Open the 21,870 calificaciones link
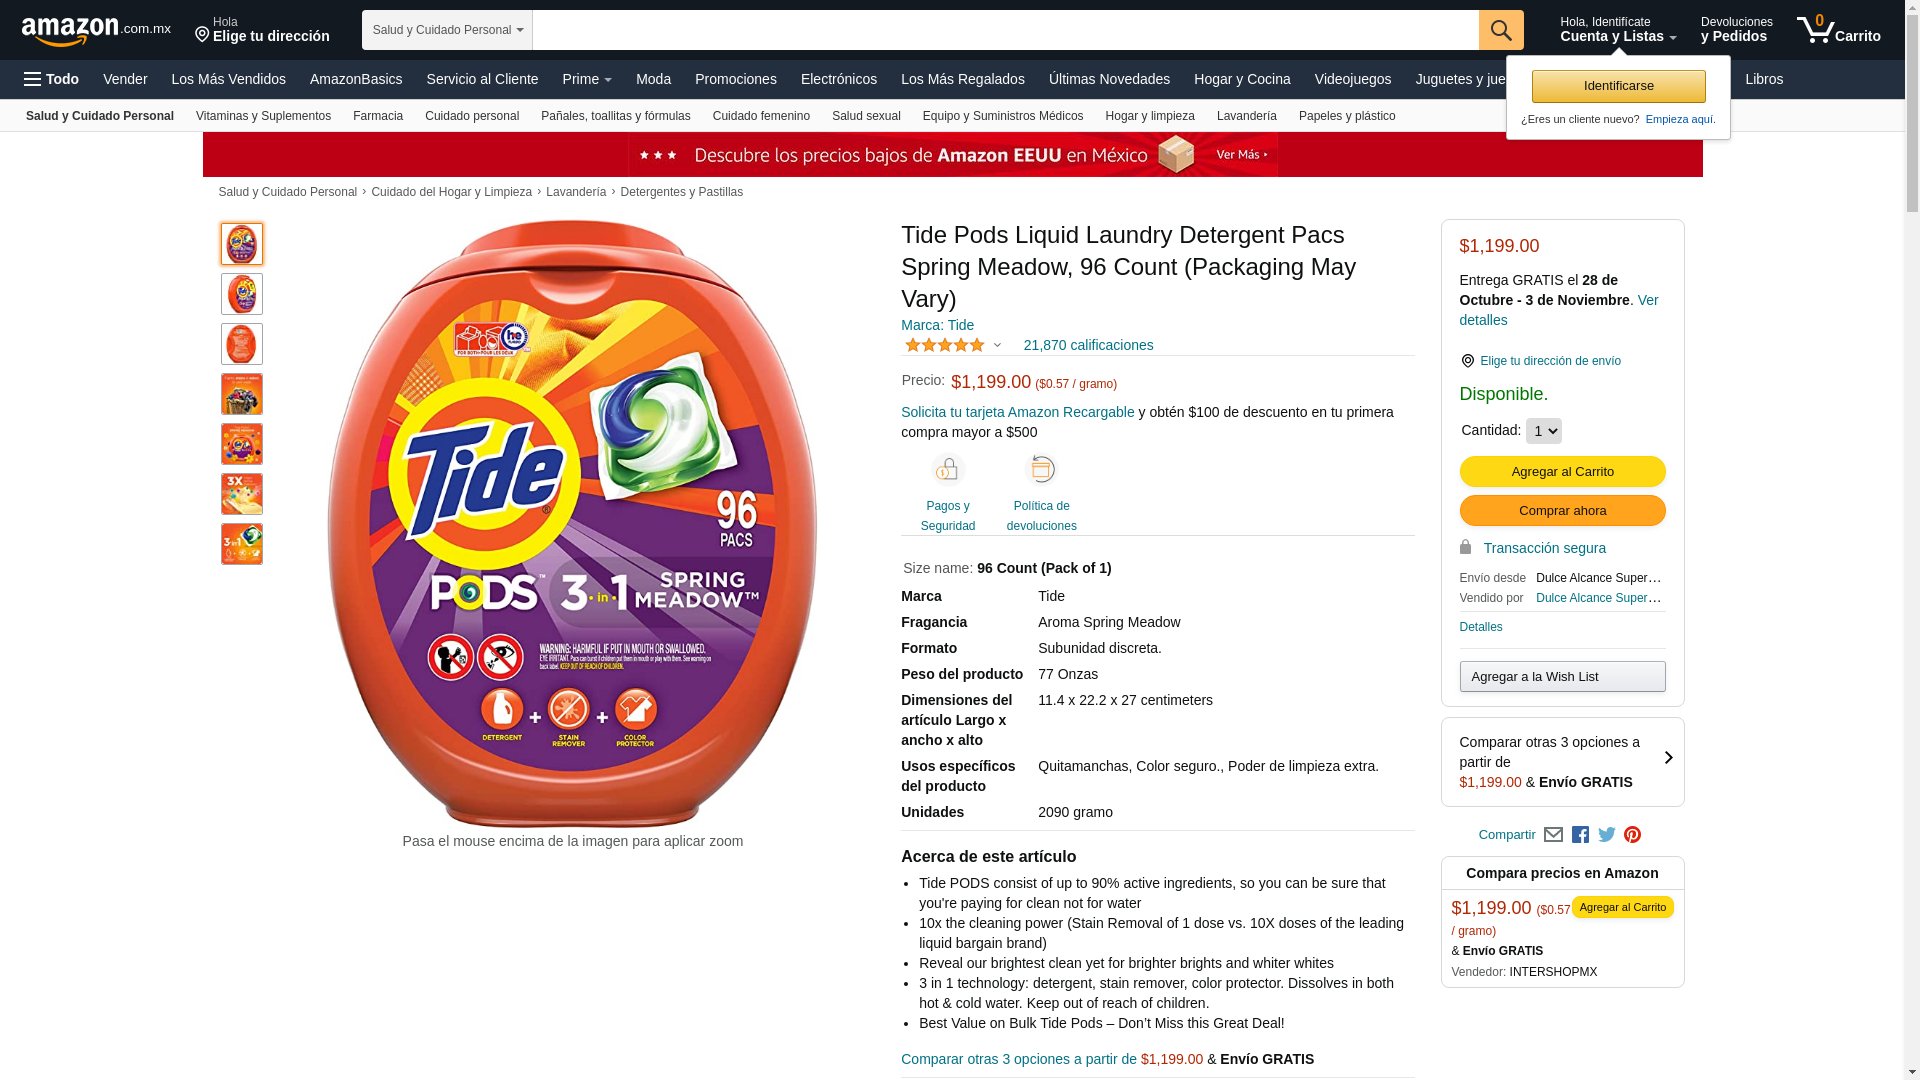This screenshot has height=1080, width=1920. [x=1088, y=345]
